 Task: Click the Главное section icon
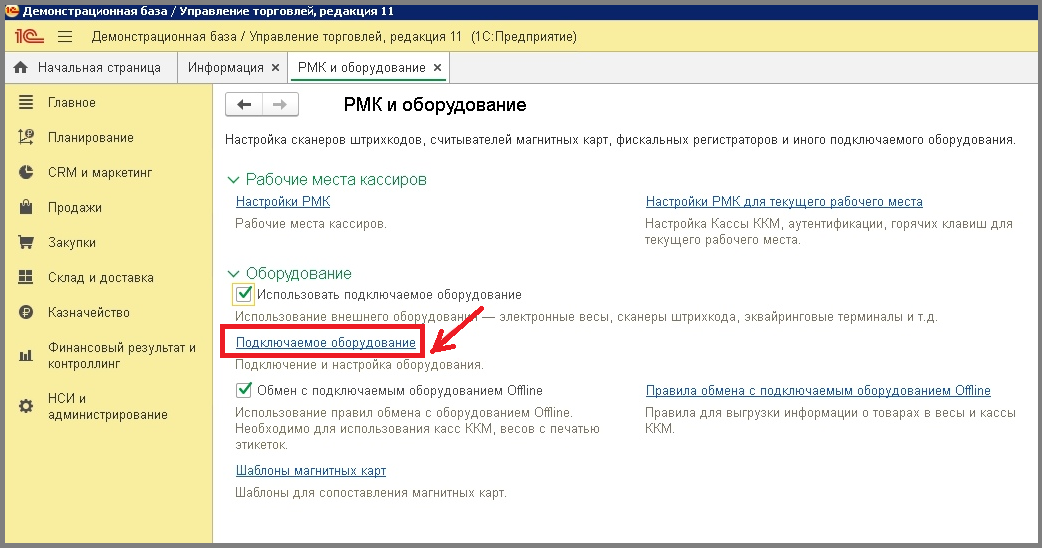26,102
